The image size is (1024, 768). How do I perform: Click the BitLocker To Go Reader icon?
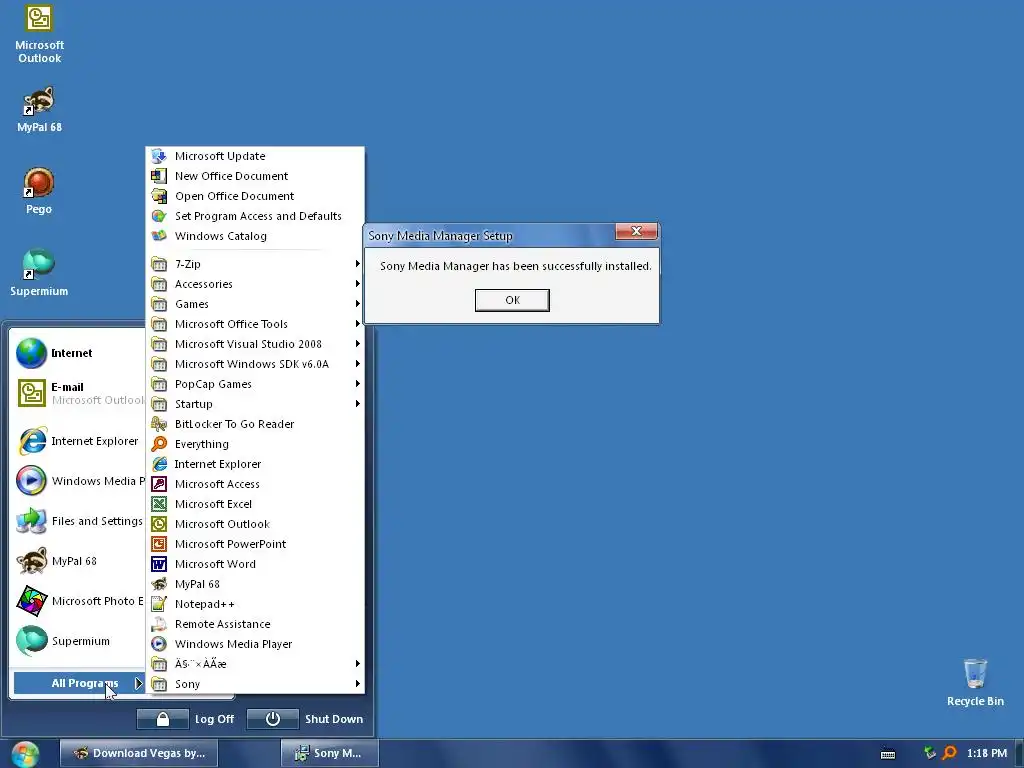(159, 424)
